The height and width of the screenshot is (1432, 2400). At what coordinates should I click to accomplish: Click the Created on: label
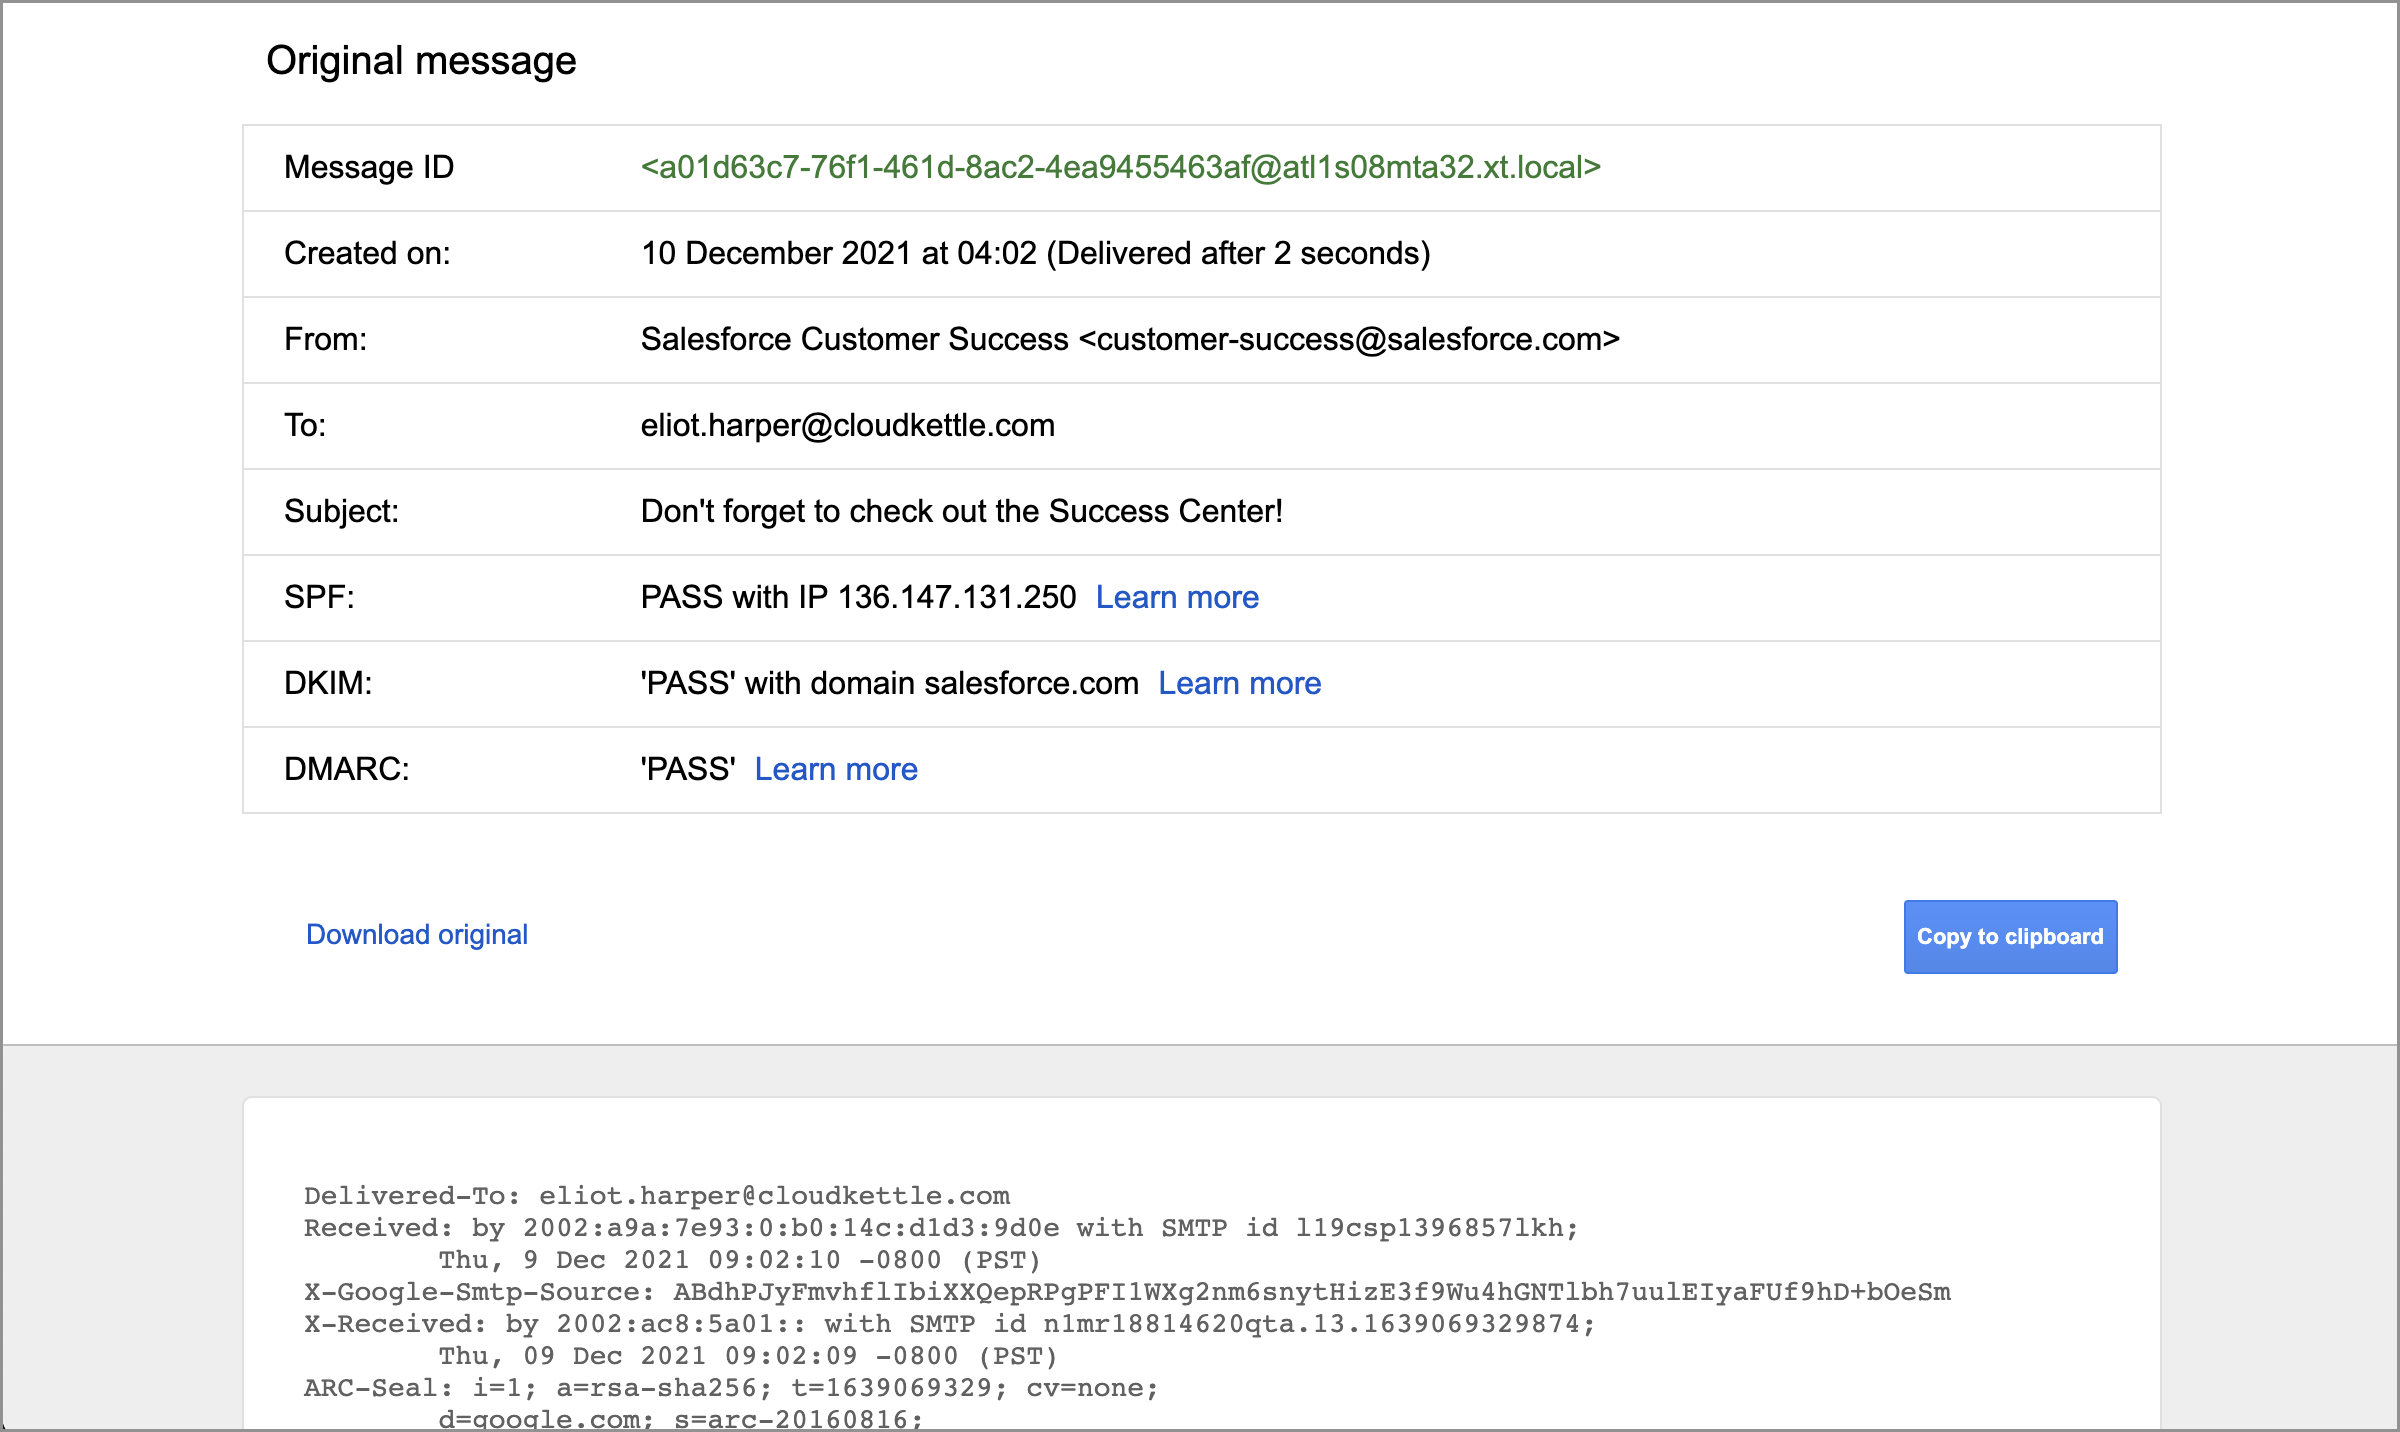(x=367, y=253)
